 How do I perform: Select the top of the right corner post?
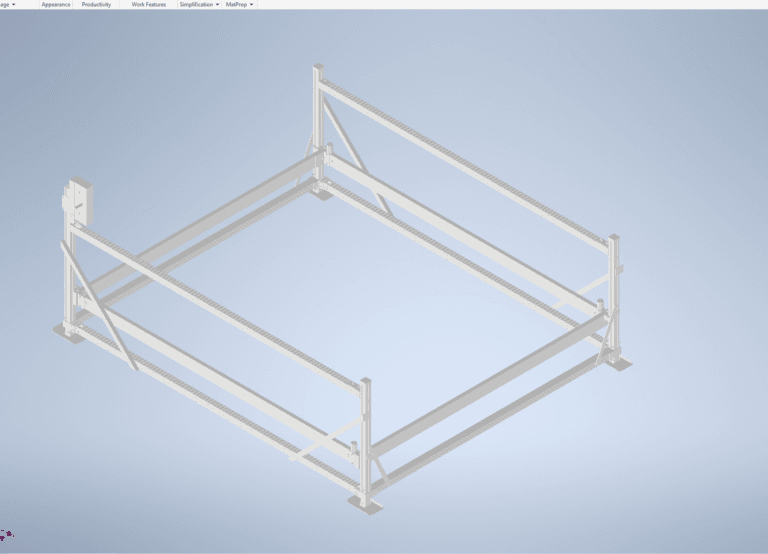[612, 240]
